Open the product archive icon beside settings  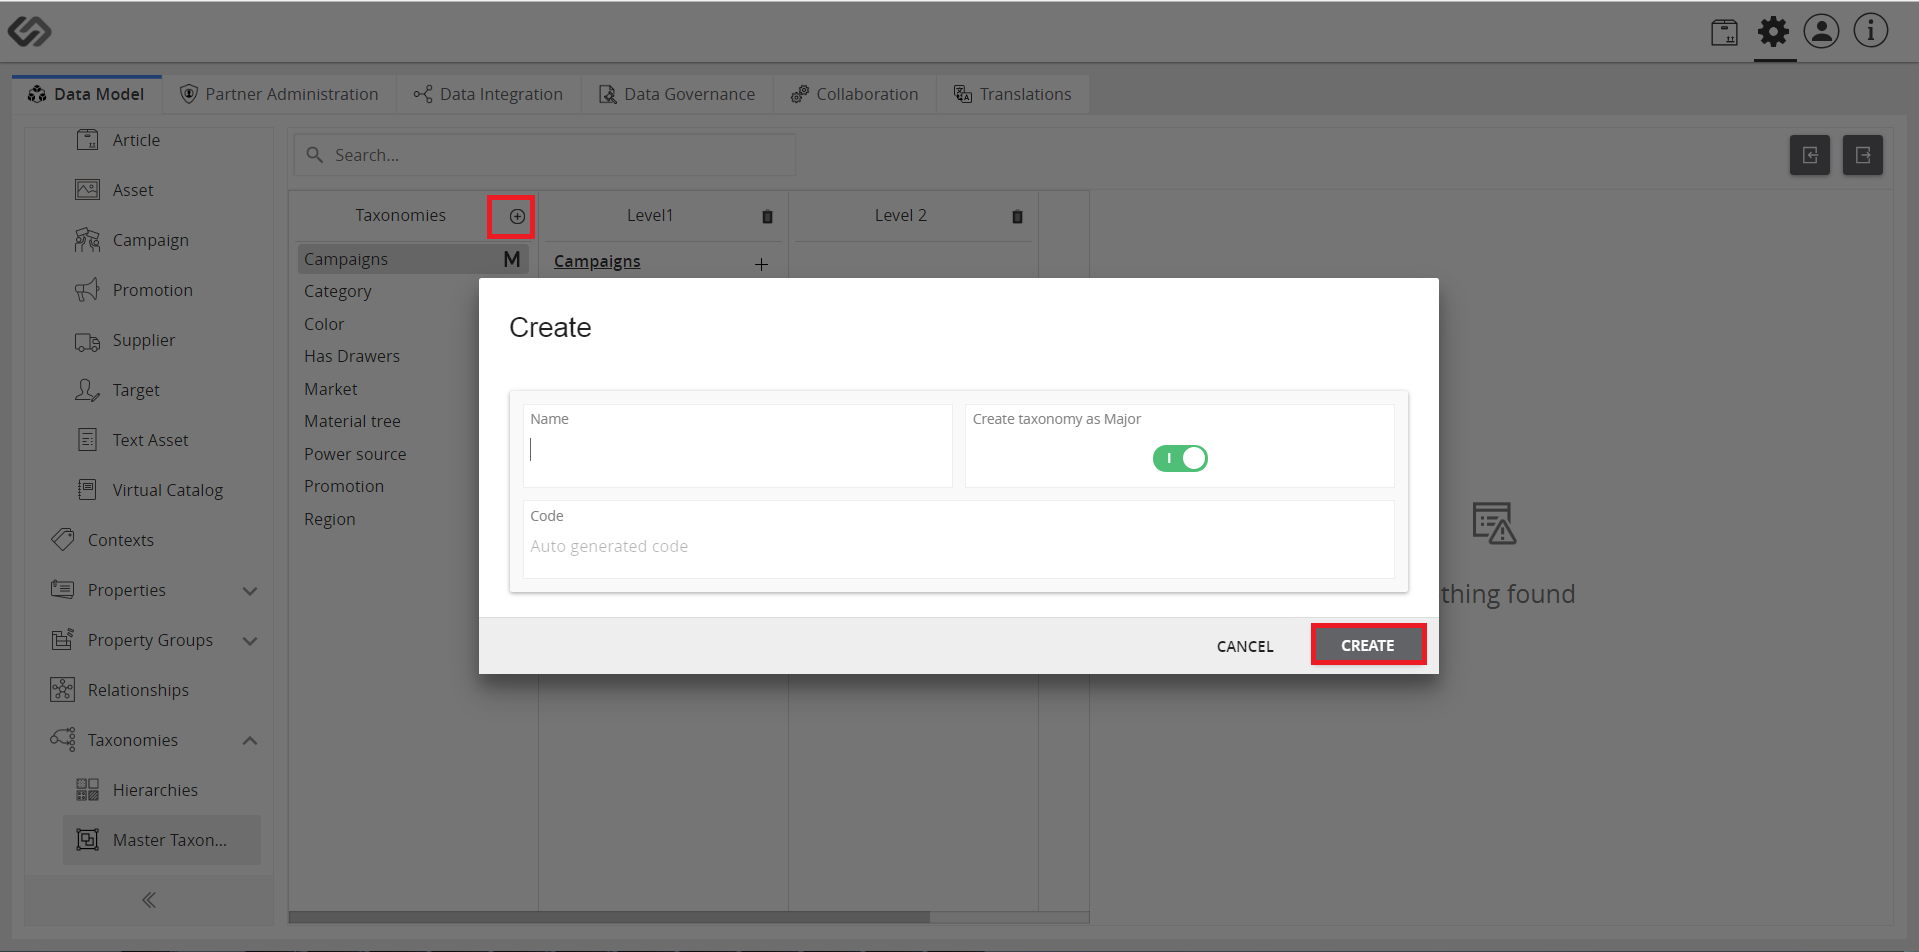1724,32
